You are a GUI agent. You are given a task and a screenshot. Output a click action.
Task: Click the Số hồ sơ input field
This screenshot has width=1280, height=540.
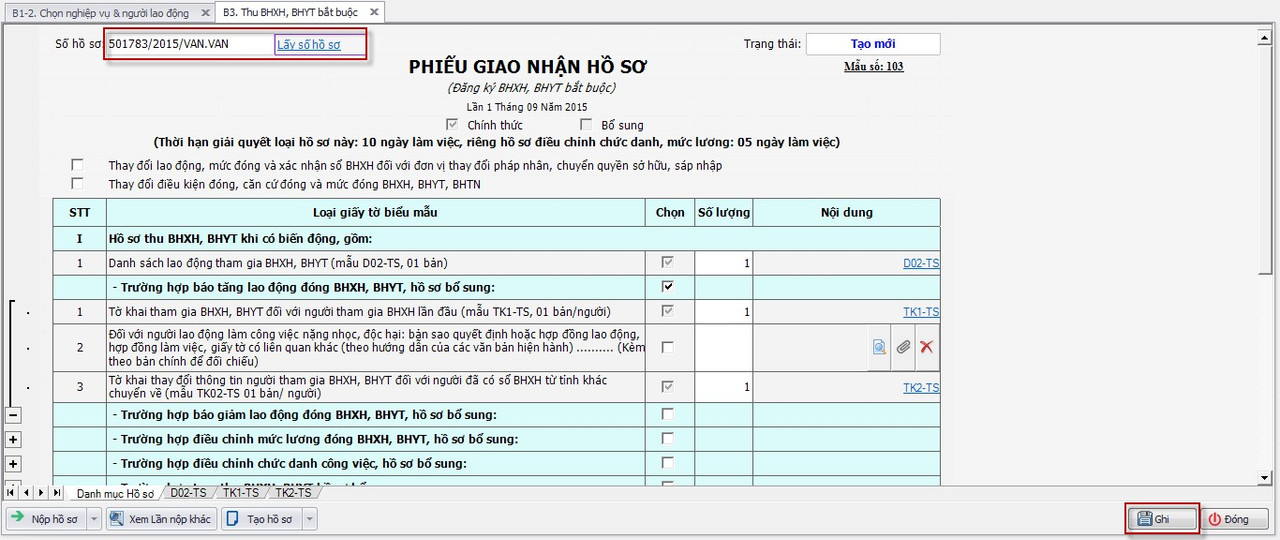[x=189, y=45]
